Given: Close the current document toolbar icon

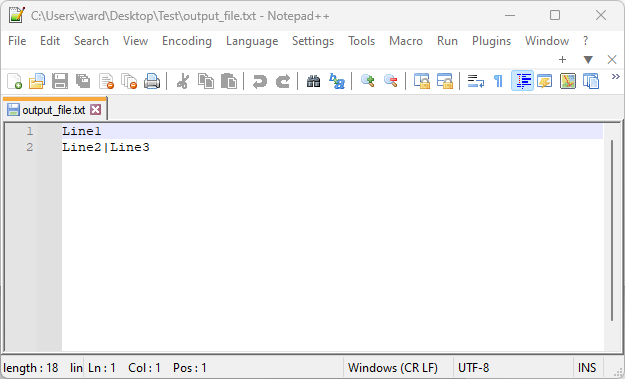Looking at the screenshot, I should click(x=106, y=81).
